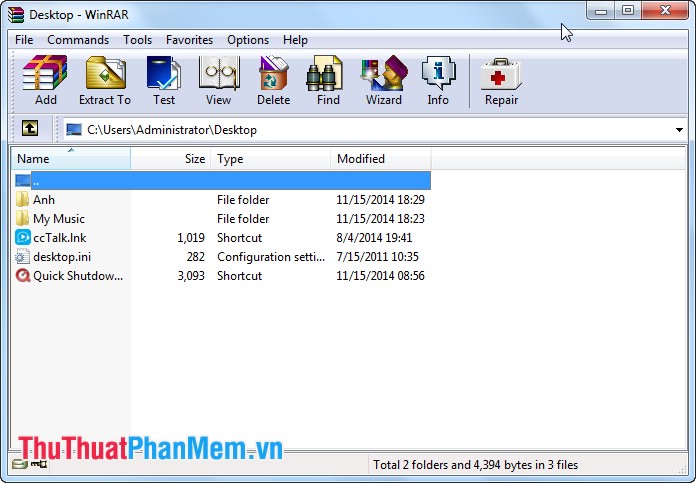This screenshot has width=696, height=483.
Task: Sort by the Name column header
Action: (x=71, y=158)
